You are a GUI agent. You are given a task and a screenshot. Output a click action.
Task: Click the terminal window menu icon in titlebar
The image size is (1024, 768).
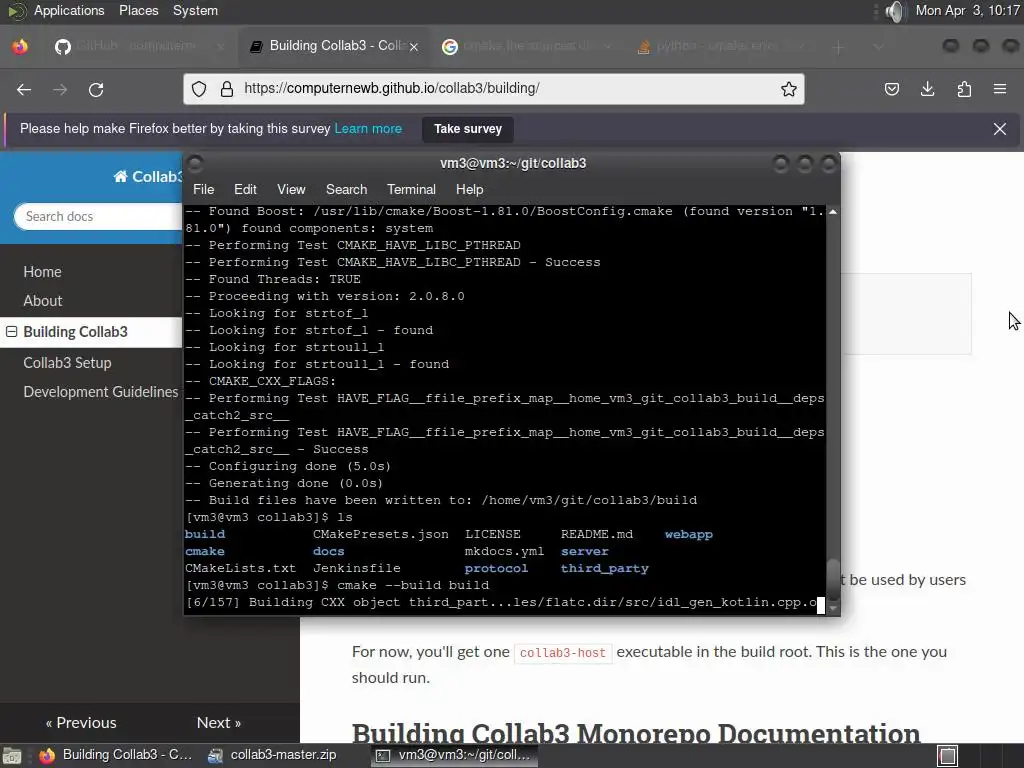pos(195,163)
